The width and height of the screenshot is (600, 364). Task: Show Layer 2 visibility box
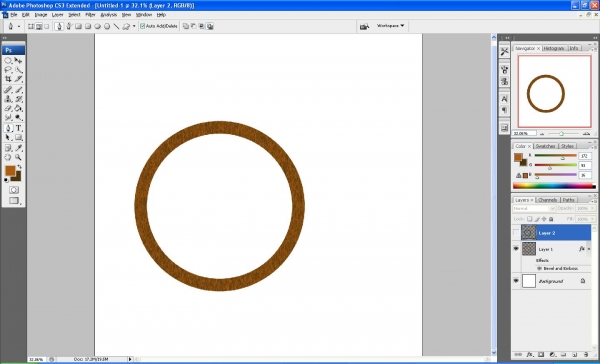click(516, 233)
